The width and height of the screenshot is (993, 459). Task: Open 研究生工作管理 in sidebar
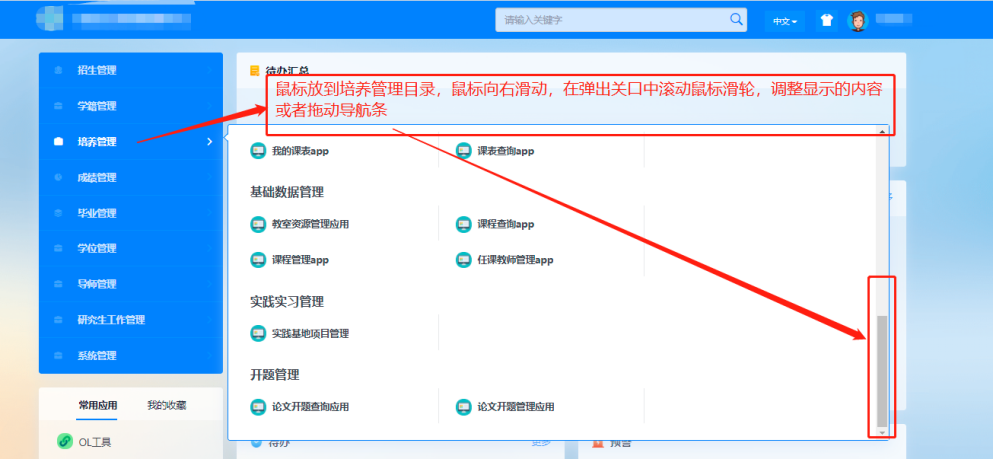(x=111, y=320)
